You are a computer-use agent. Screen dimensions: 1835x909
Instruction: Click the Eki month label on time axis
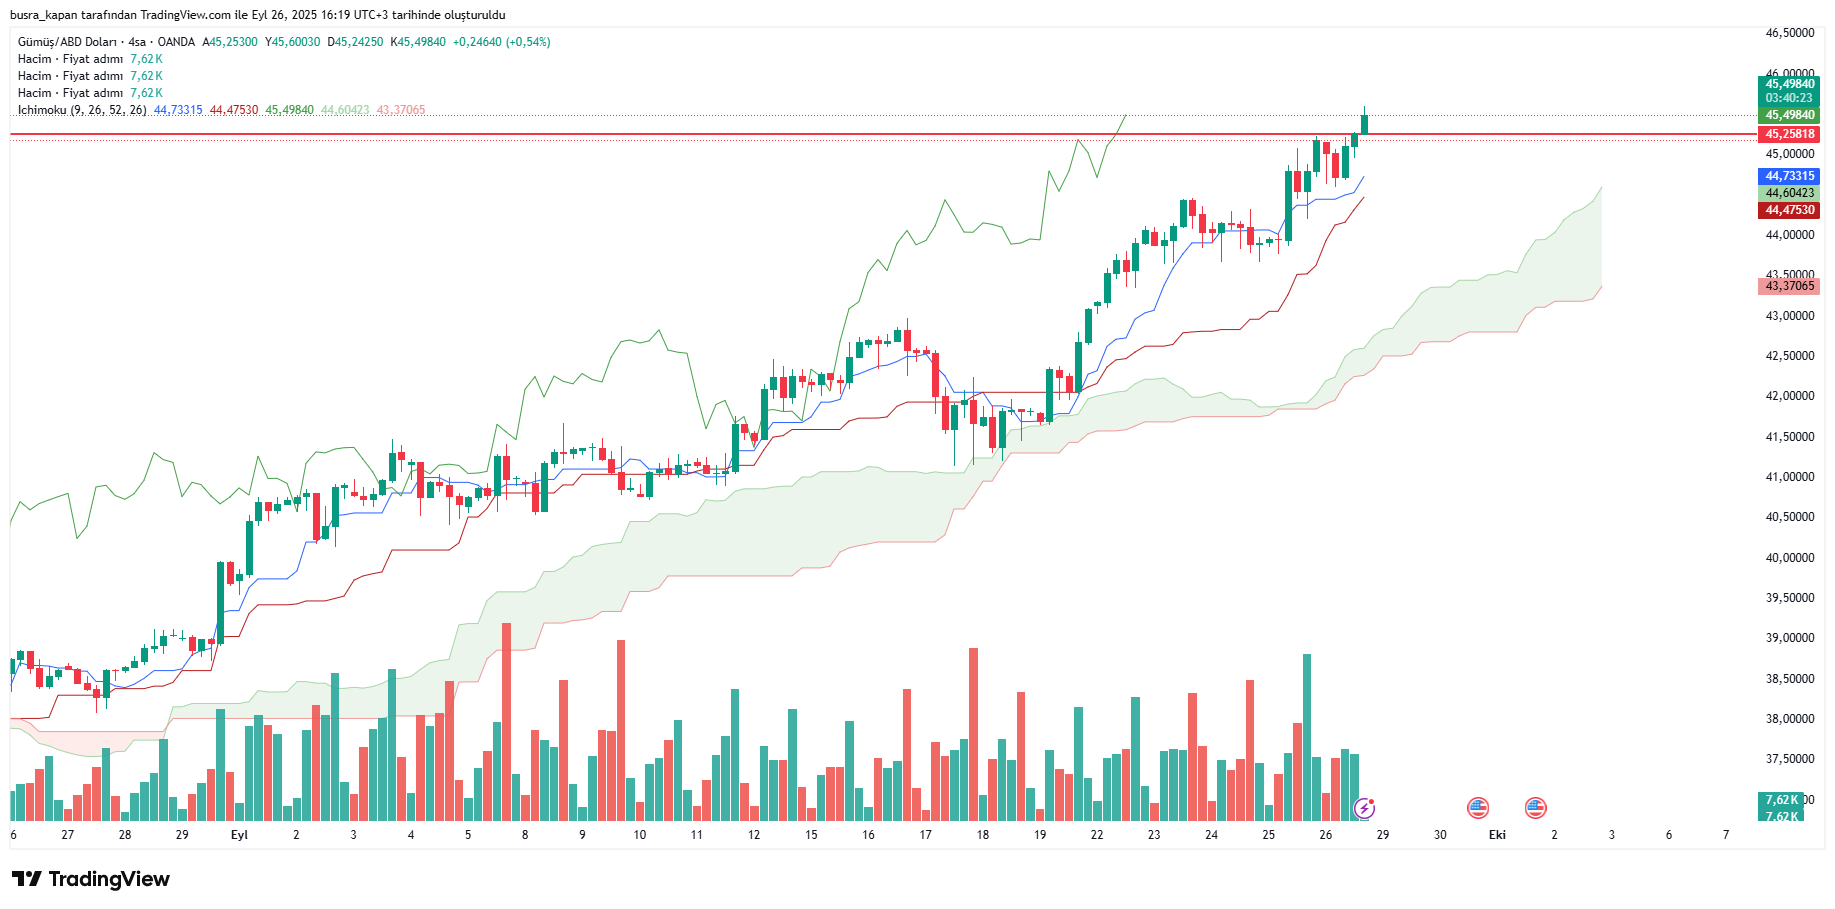(1497, 835)
